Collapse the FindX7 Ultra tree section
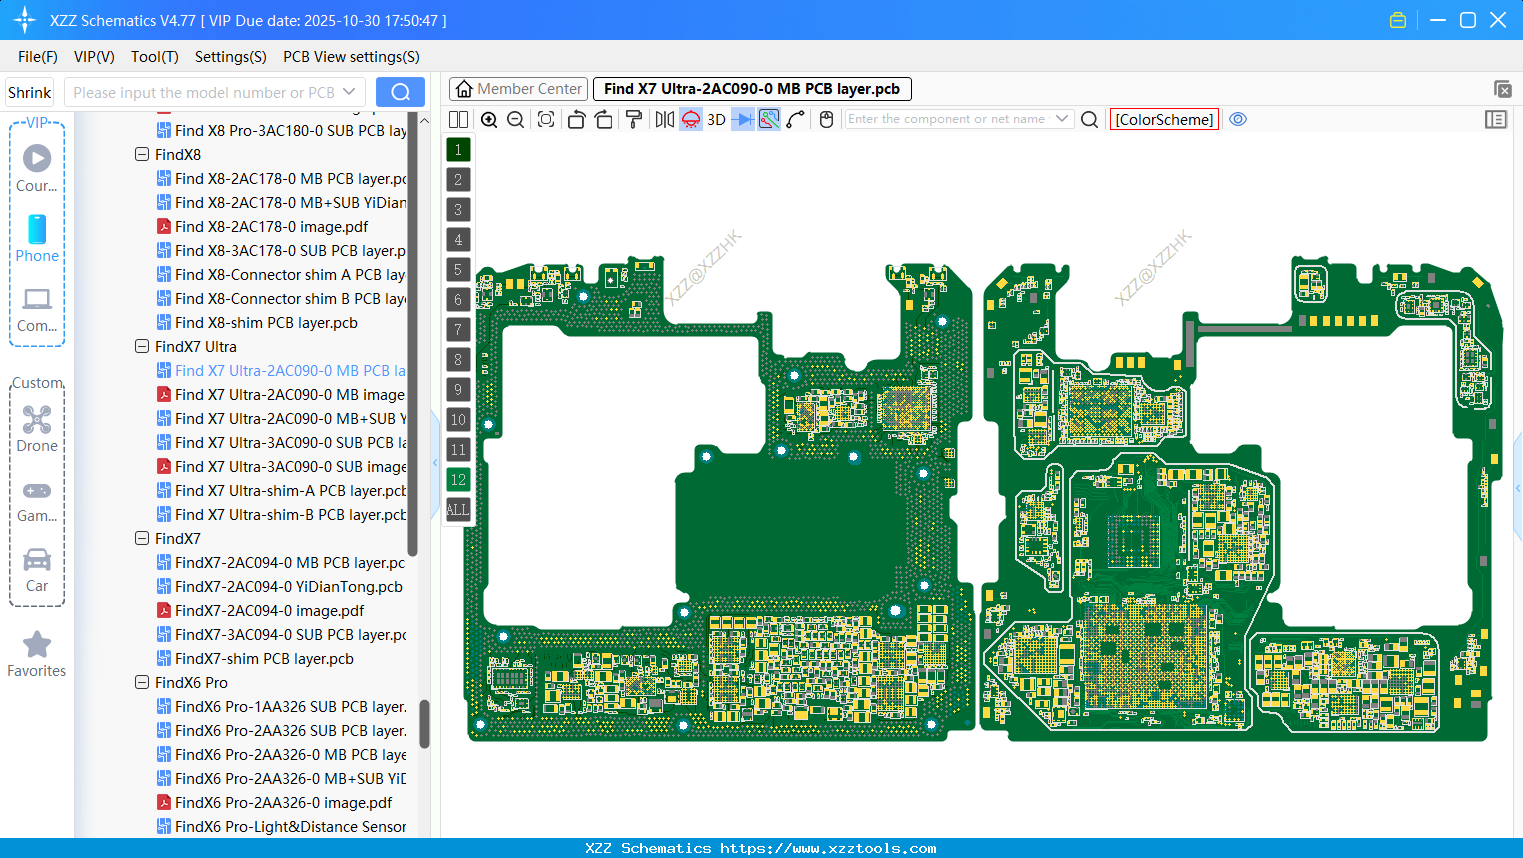 click(142, 346)
